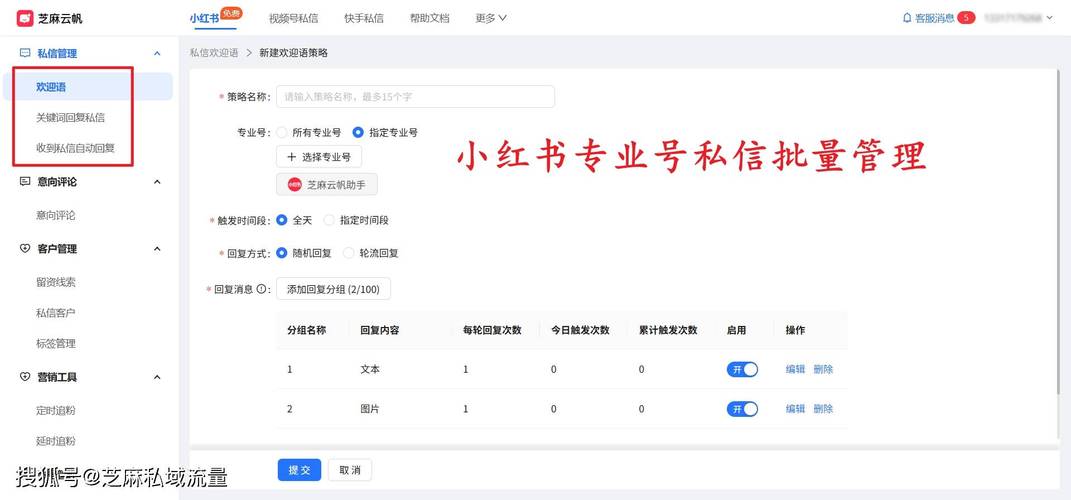Open the 更多 dropdown menu
The width and height of the screenshot is (1071, 500).
[x=491, y=18]
